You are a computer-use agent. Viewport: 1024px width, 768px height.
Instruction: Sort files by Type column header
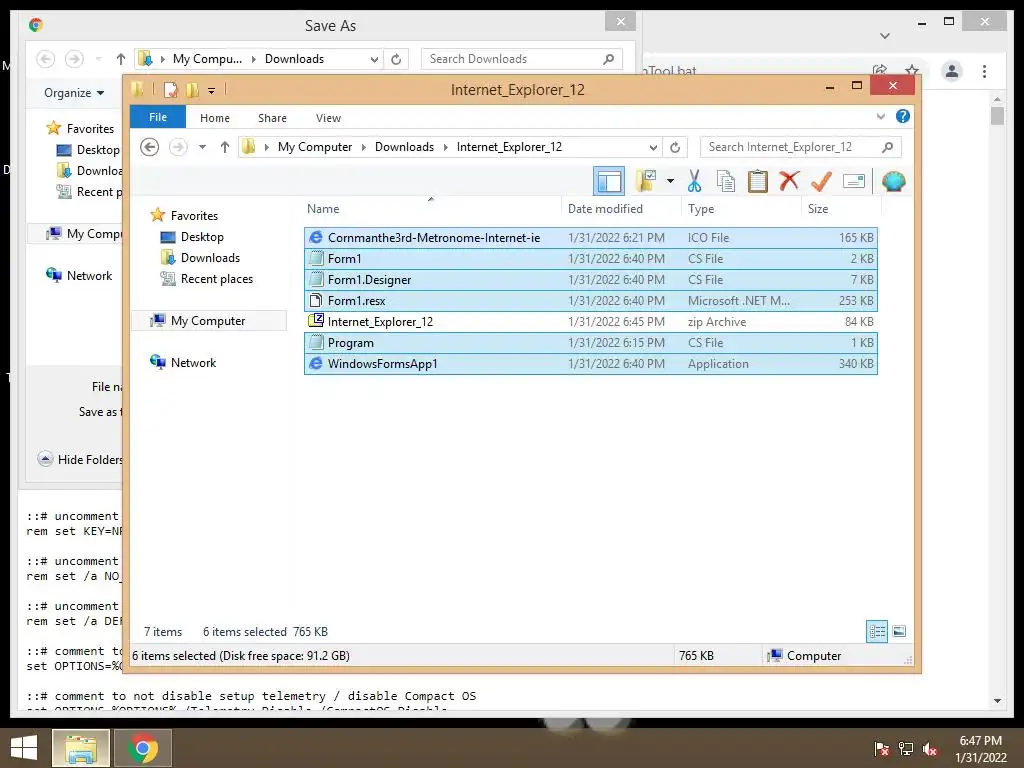pyautogui.click(x=741, y=208)
